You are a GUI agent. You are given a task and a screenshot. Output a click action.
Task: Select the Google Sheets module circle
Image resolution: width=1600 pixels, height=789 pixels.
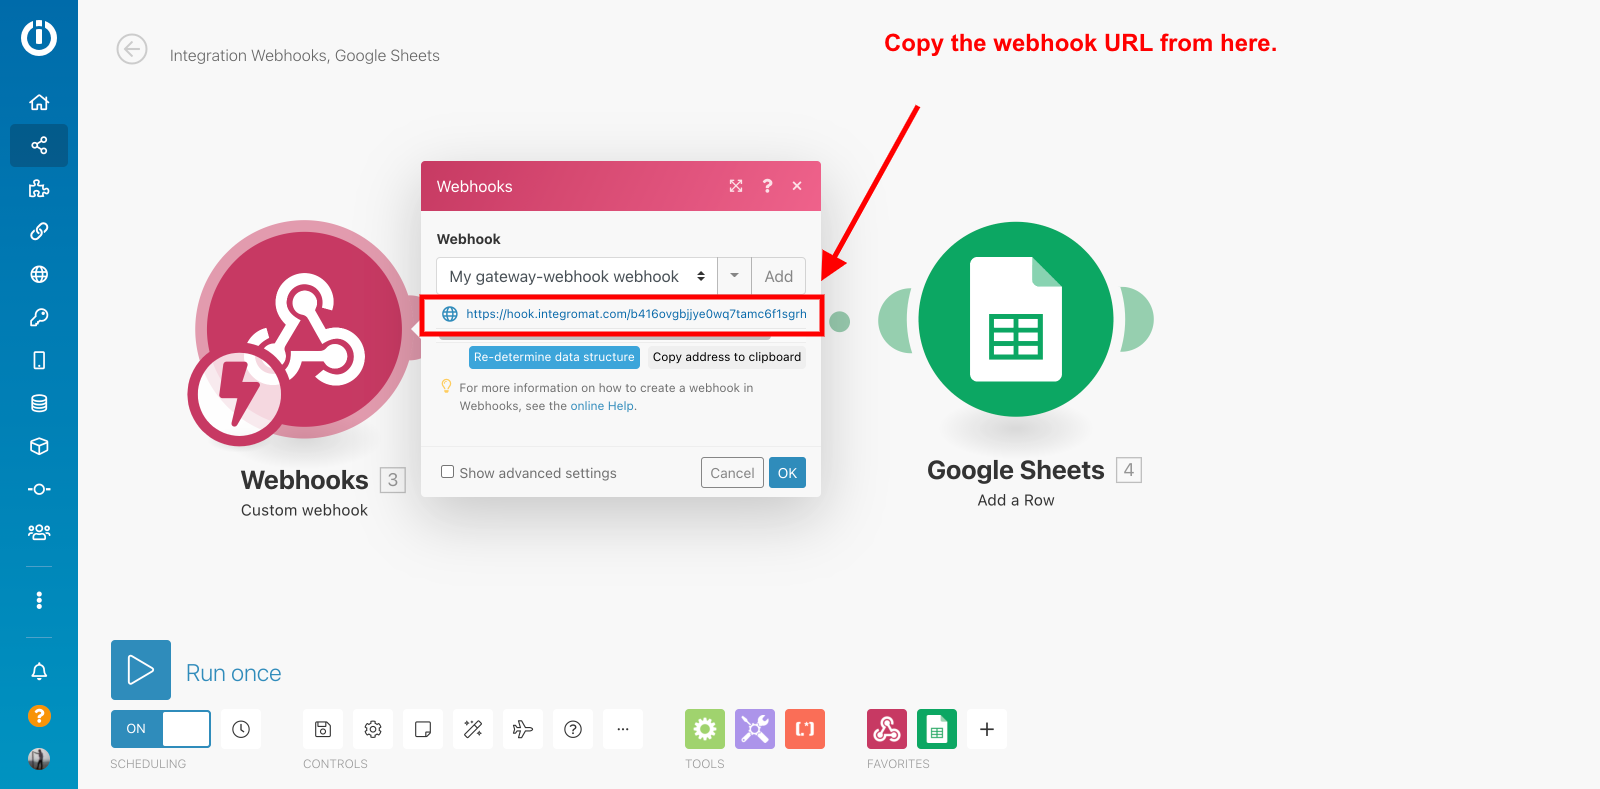(x=1016, y=319)
